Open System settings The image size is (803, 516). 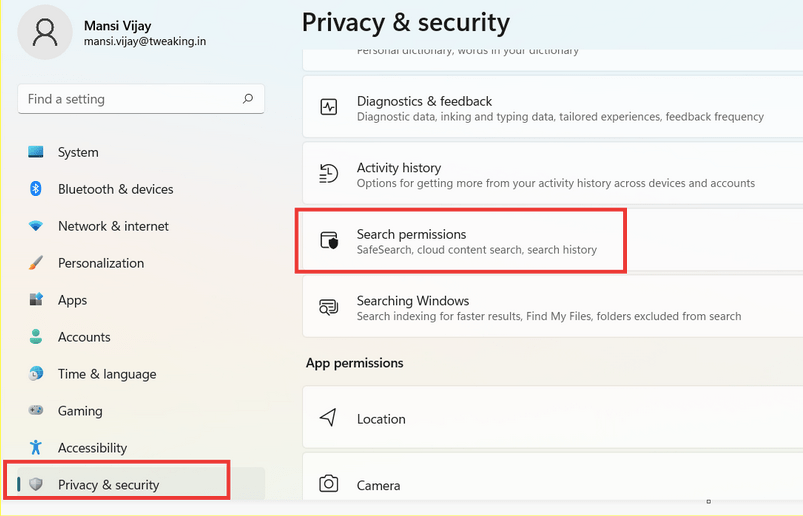coord(141,152)
